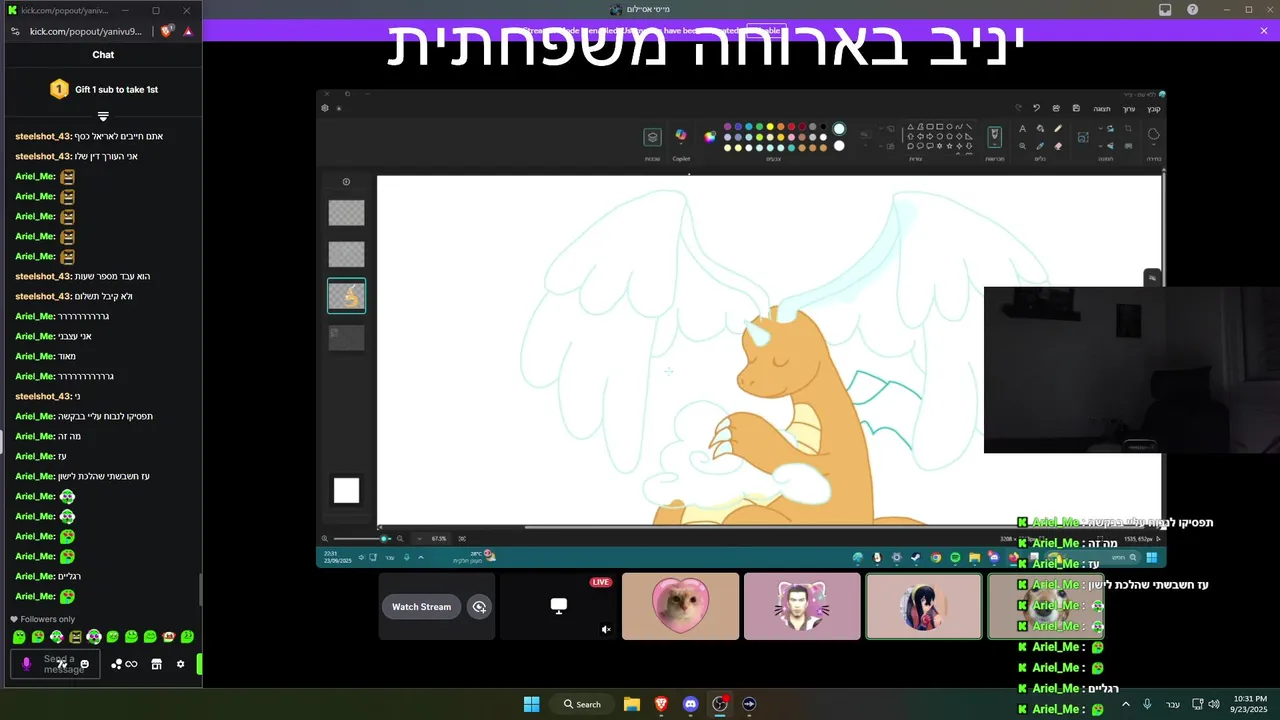Click Send a message chat box
This screenshot has width=1280, height=720.
55,664
